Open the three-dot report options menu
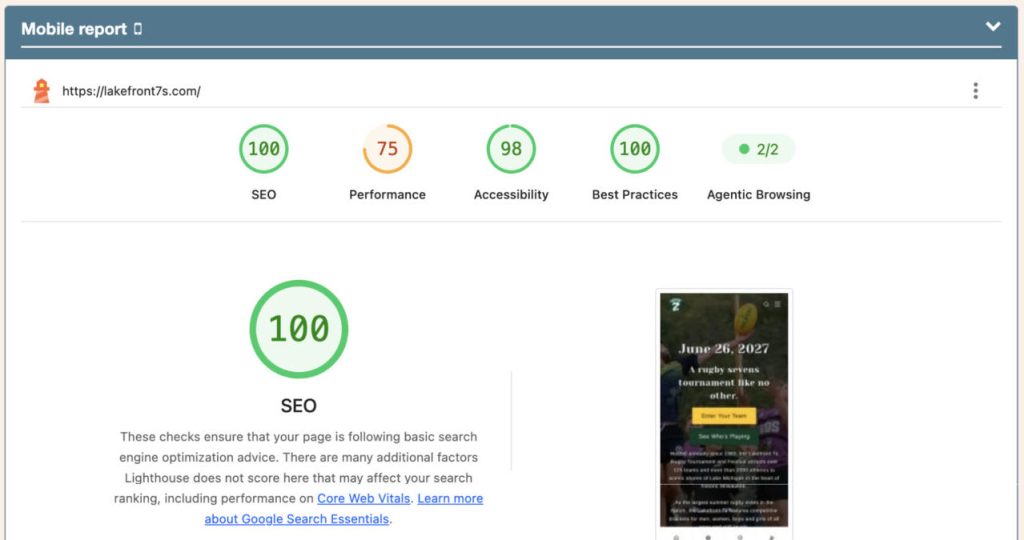Image resolution: width=1024 pixels, height=540 pixels. 975,91
